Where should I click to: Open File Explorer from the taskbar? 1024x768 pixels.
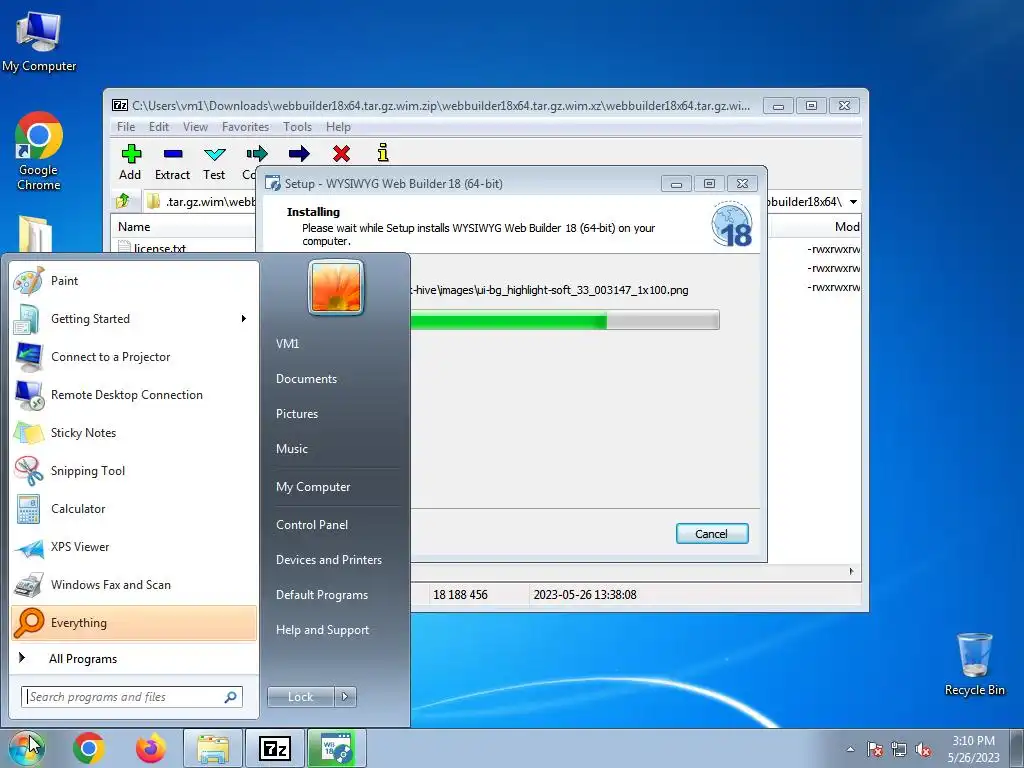[213, 748]
